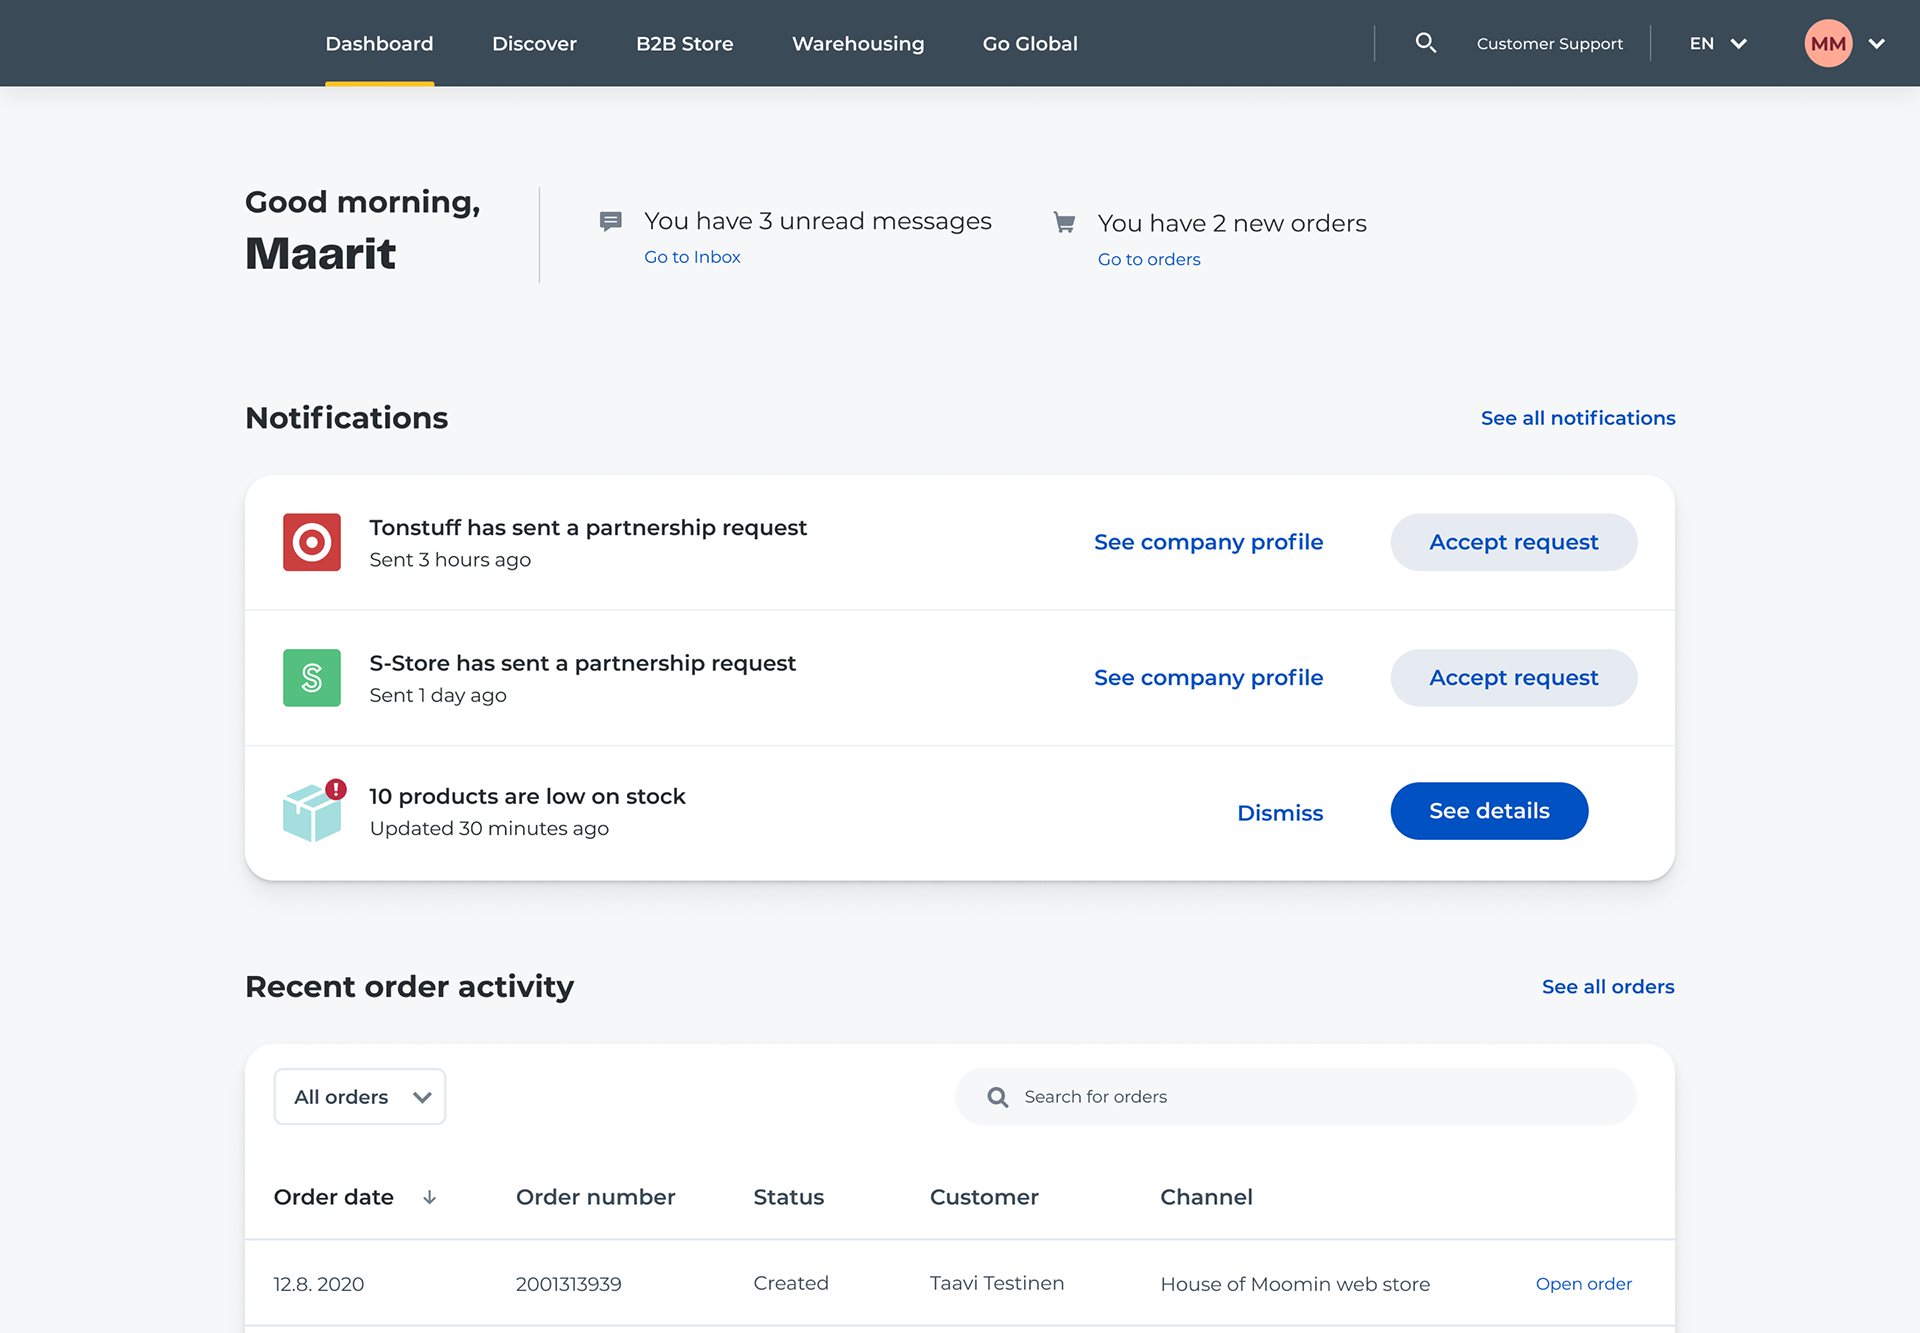This screenshot has width=1920, height=1333.
Task: Go to B2B Store tab
Action: point(684,43)
